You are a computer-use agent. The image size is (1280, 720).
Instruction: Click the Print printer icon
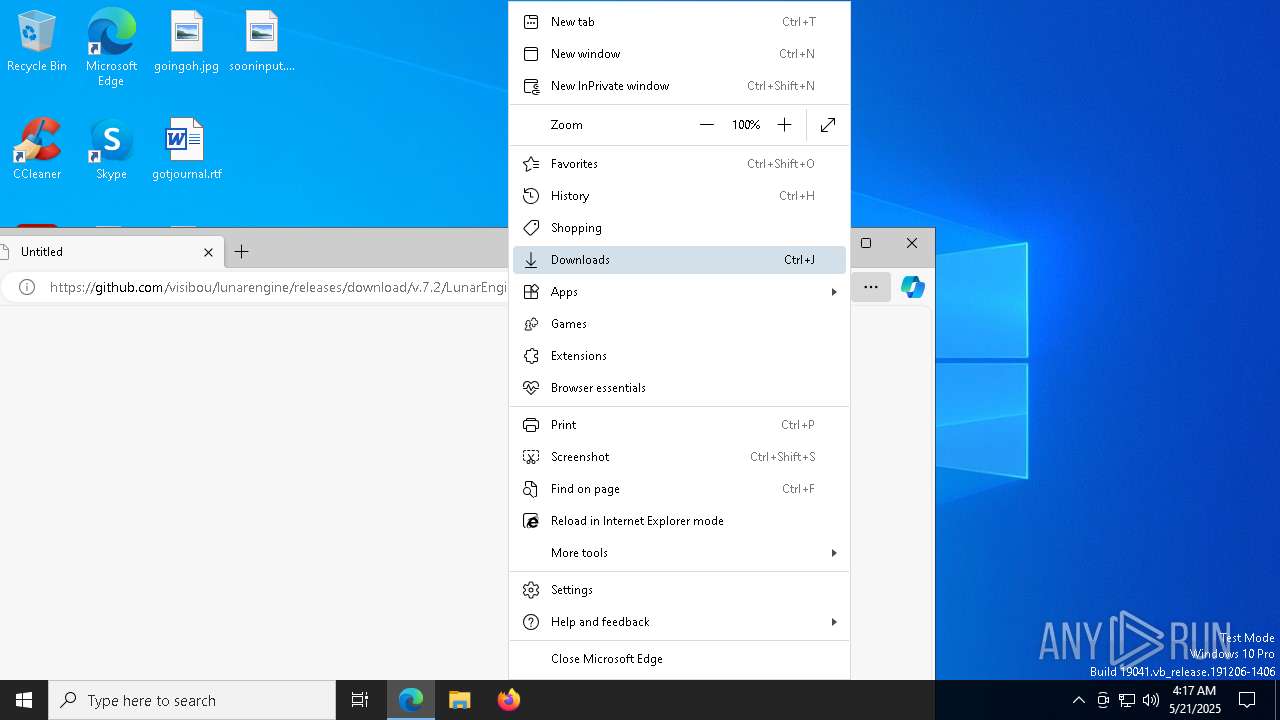[531, 425]
